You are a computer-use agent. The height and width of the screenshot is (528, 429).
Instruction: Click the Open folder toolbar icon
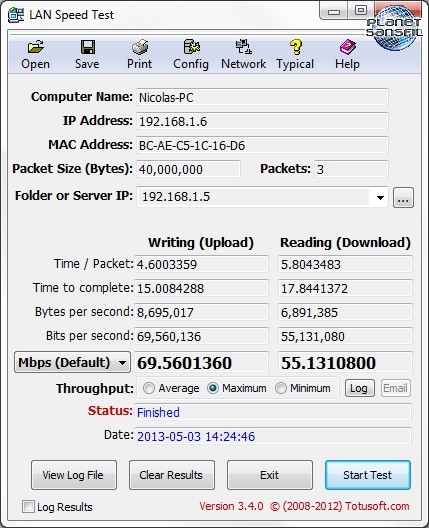click(x=35, y=47)
